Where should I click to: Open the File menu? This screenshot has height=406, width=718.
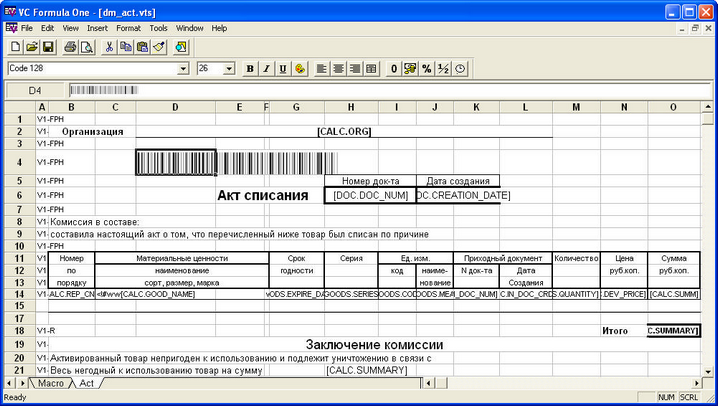pyautogui.click(x=27, y=28)
